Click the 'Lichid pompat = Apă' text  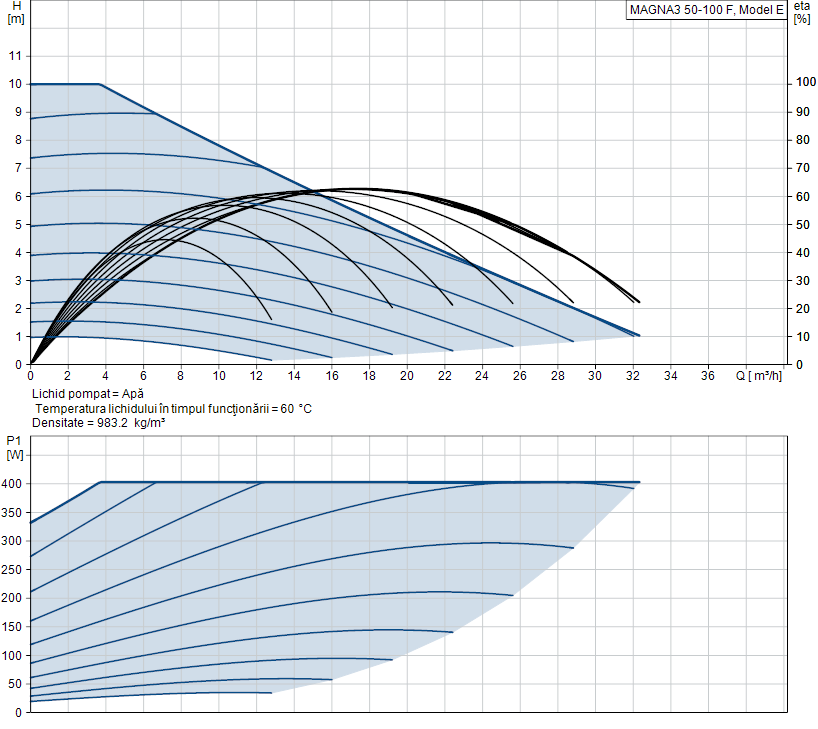(88, 393)
